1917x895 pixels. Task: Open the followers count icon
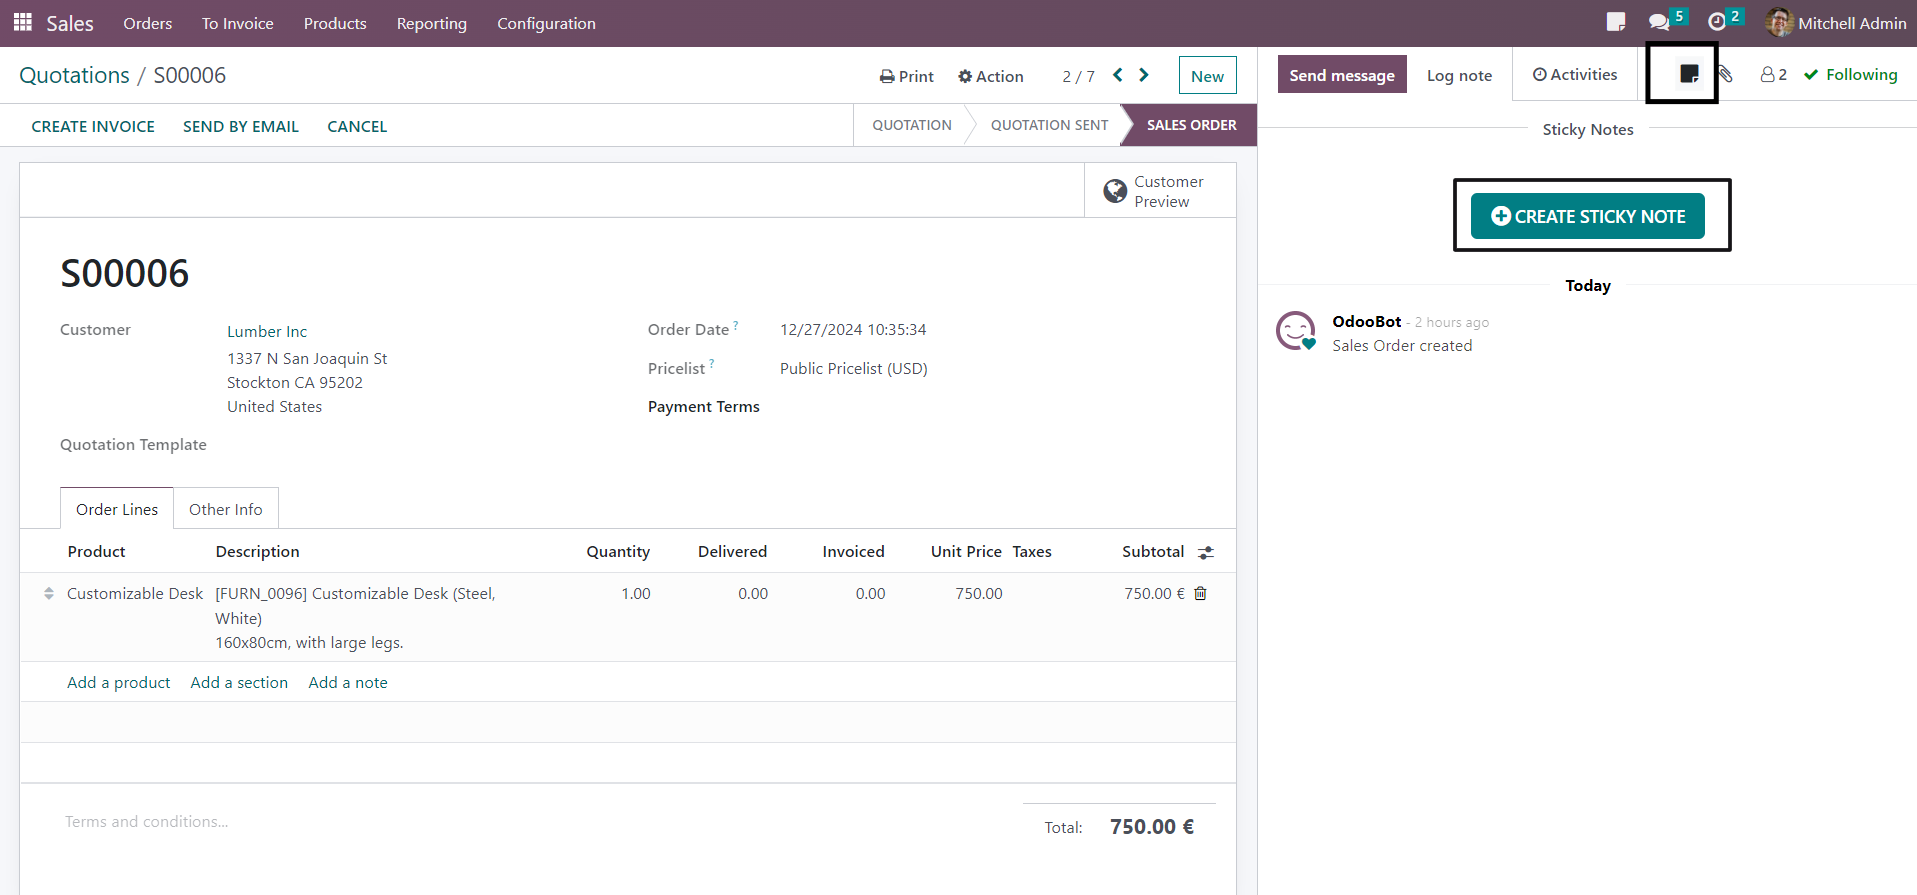coord(1773,75)
